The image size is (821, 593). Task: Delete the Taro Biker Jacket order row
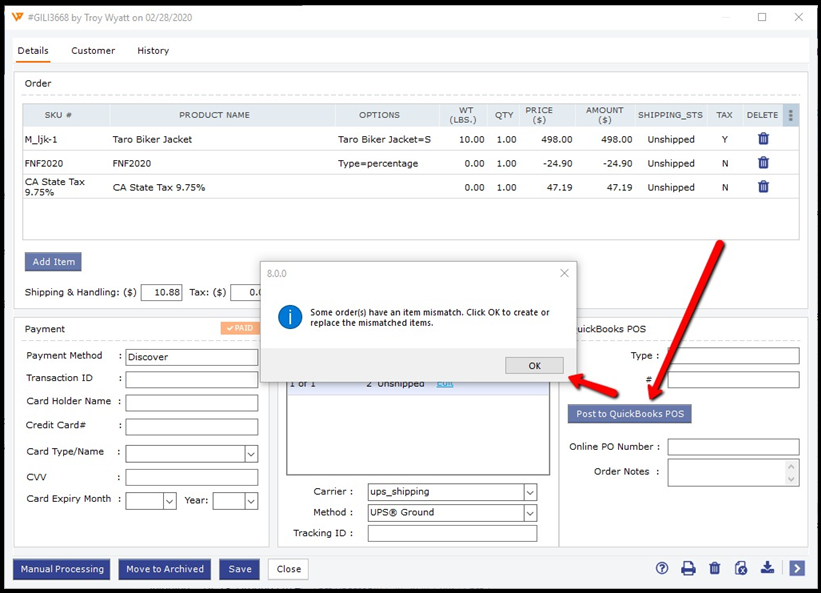763,140
